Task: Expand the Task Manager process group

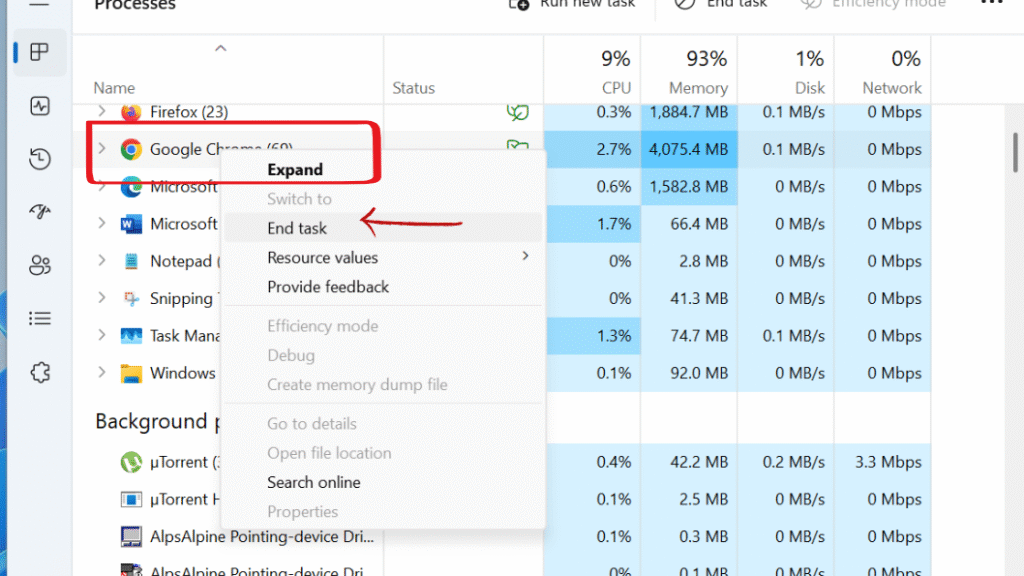Action: (102, 335)
